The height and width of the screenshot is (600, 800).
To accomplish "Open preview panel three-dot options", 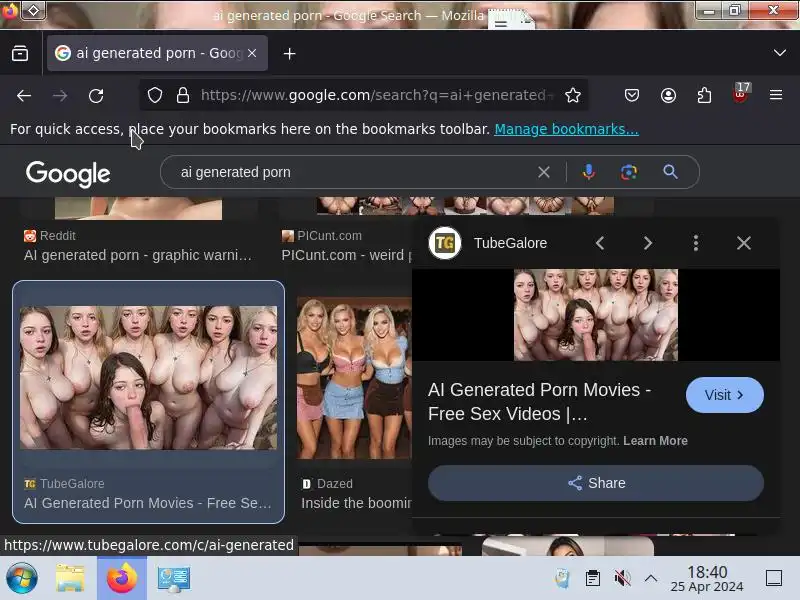I will click(695, 243).
